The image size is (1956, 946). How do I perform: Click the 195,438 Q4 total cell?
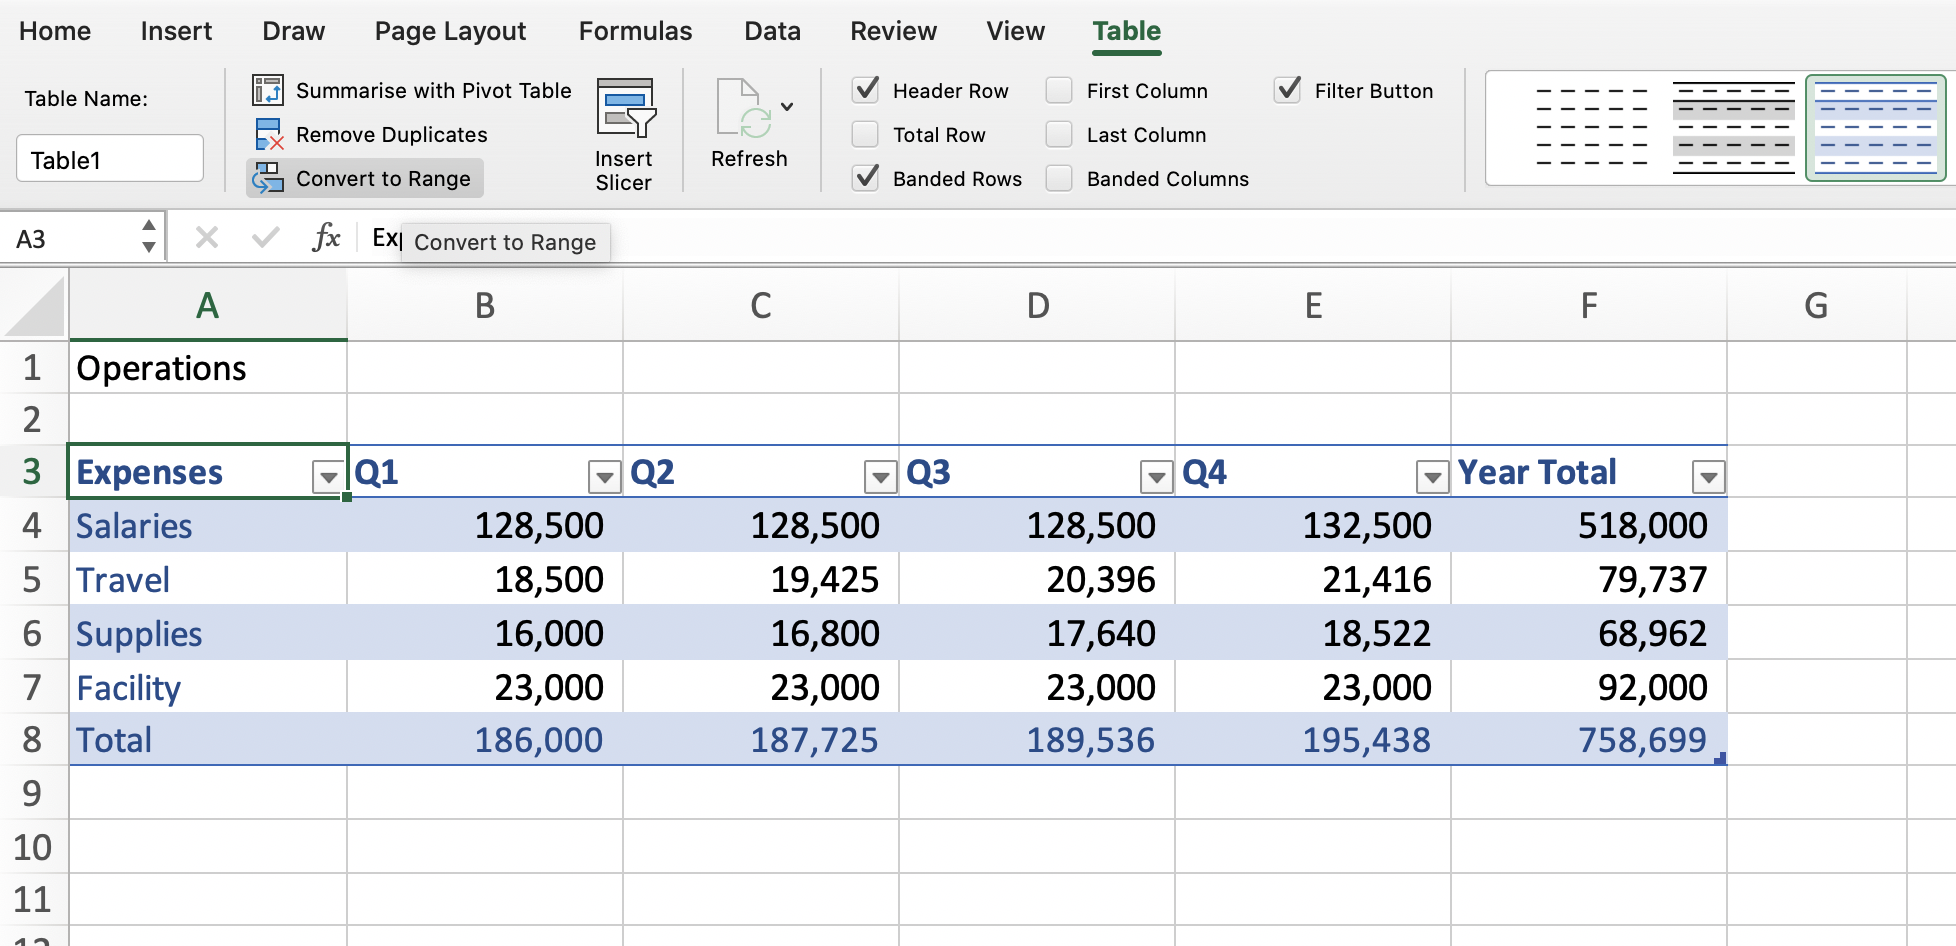pos(1313,740)
